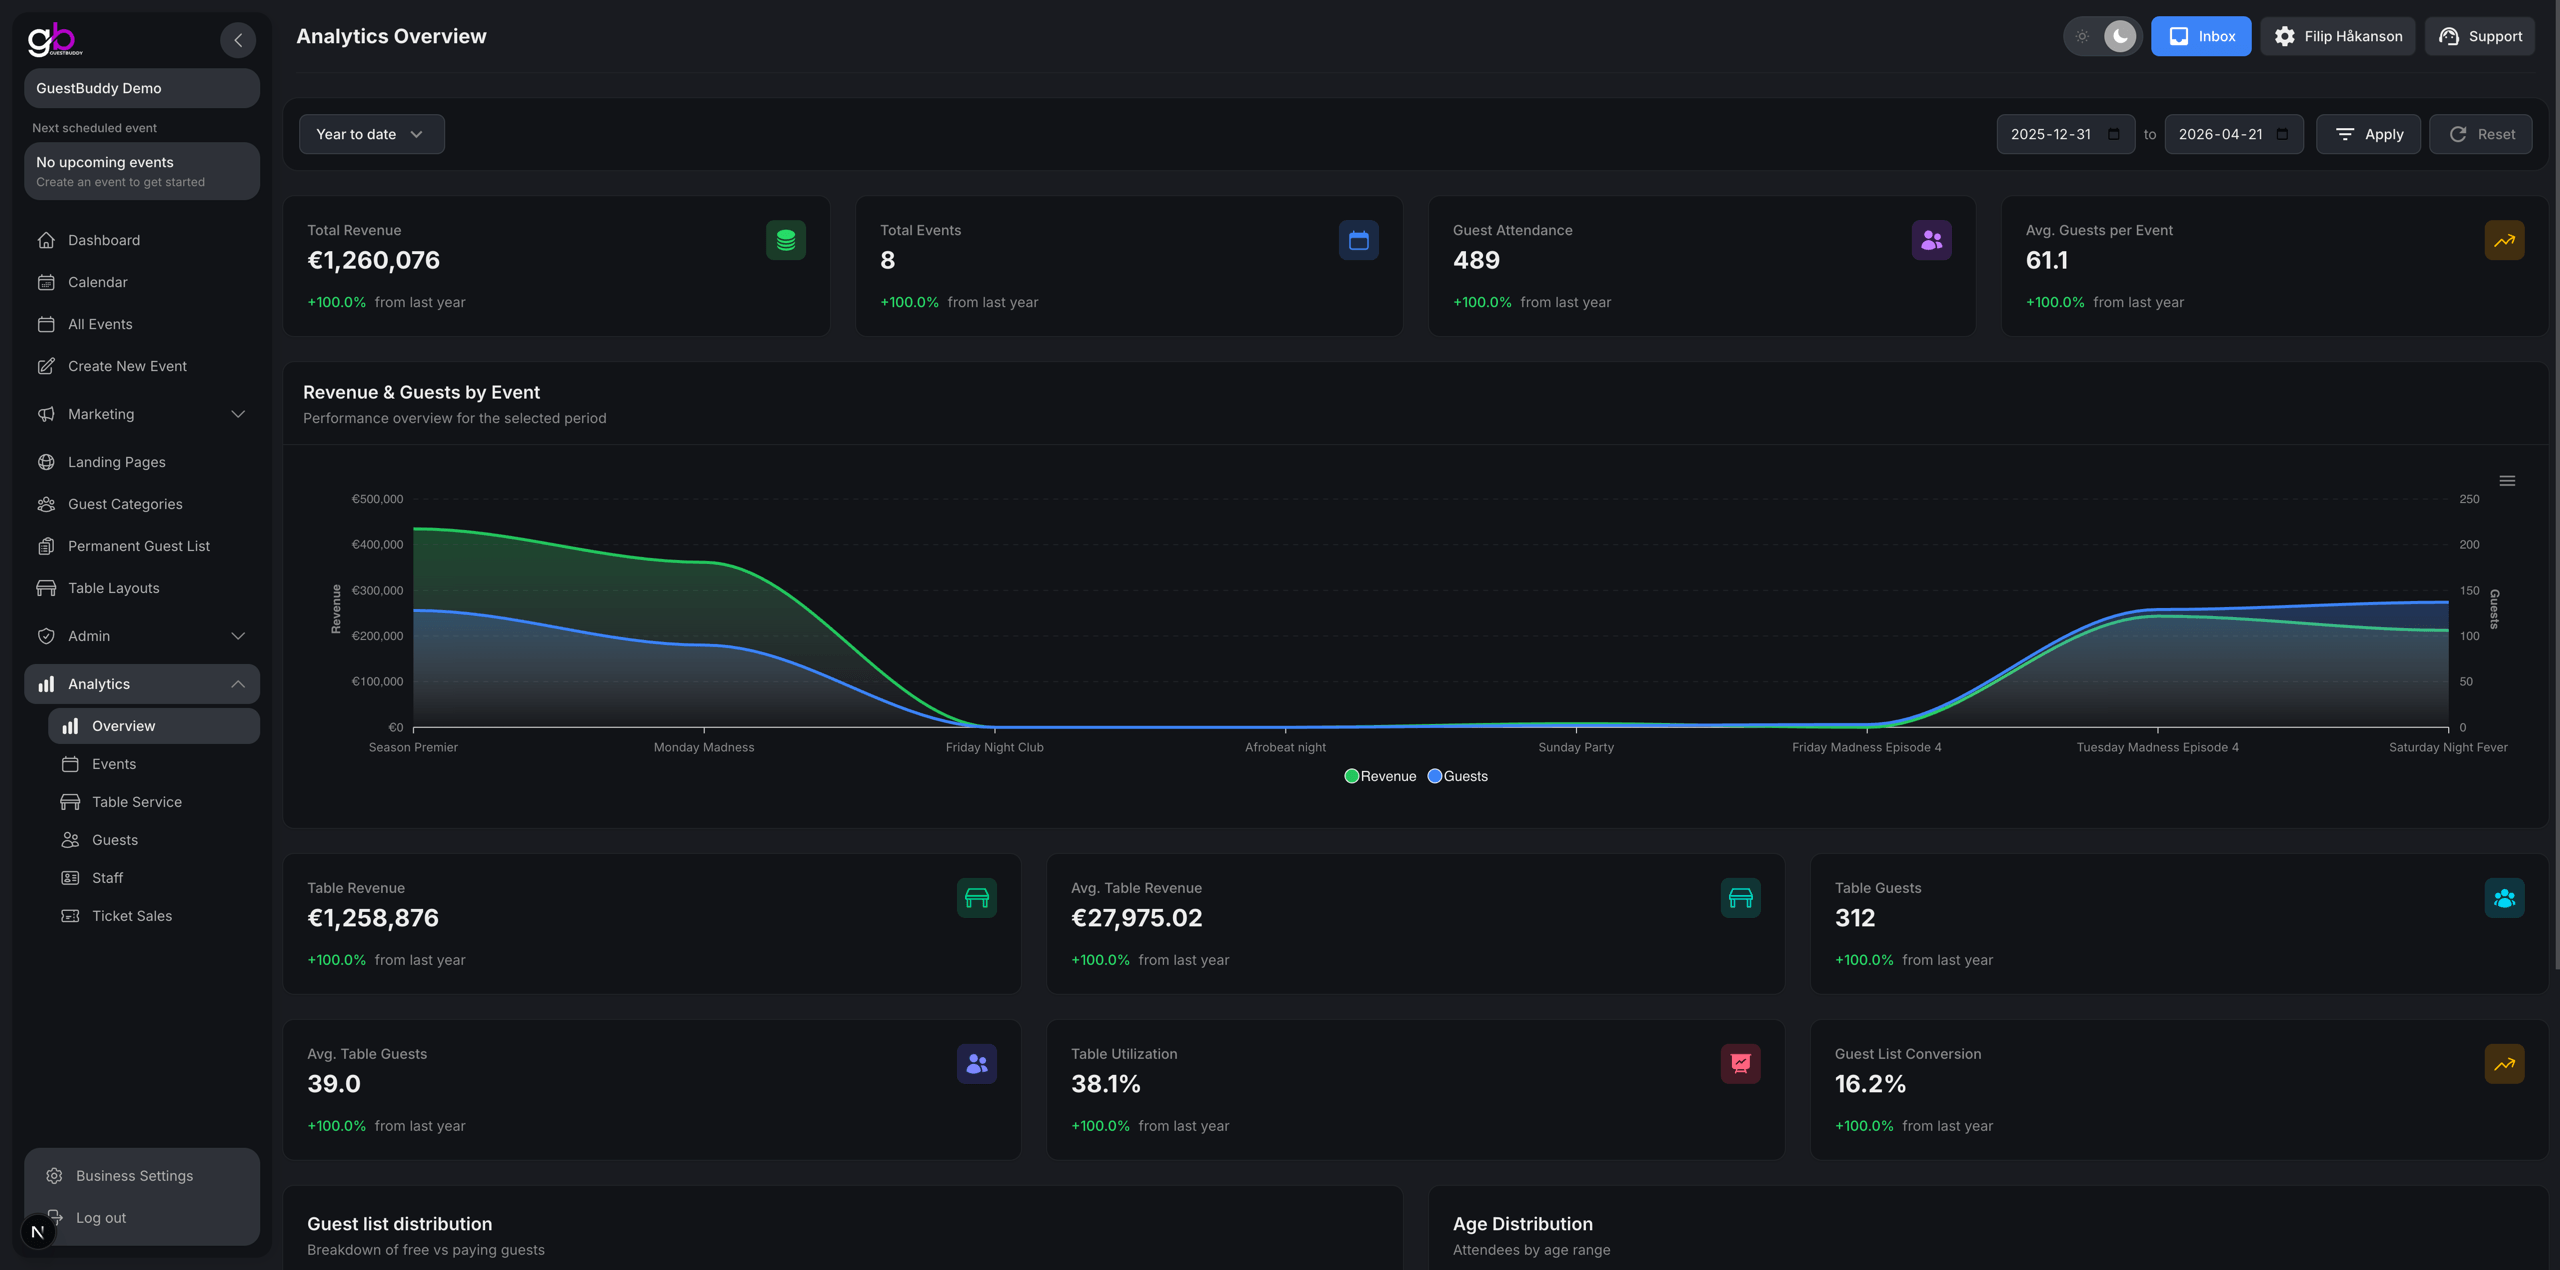Toggle the Guests series in chart legend
The image size is (2560, 1270).
pos(1457,776)
